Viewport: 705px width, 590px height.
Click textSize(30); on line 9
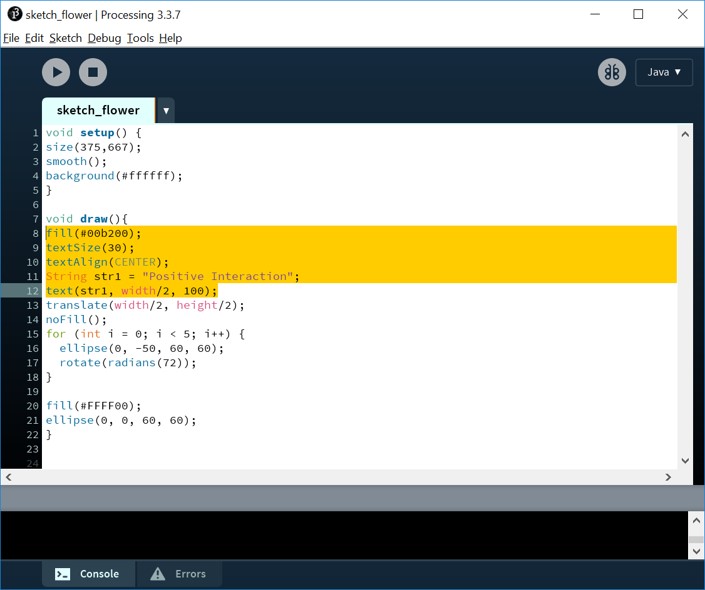point(90,248)
